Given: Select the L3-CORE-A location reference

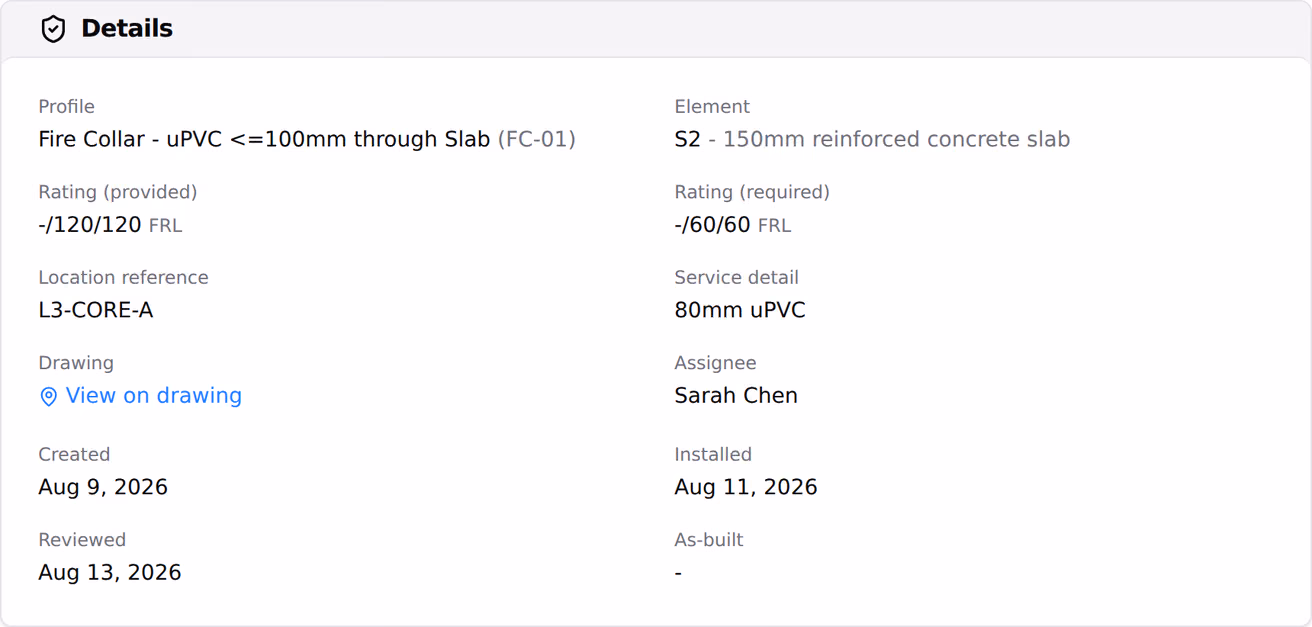Looking at the screenshot, I should [x=96, y=310].
